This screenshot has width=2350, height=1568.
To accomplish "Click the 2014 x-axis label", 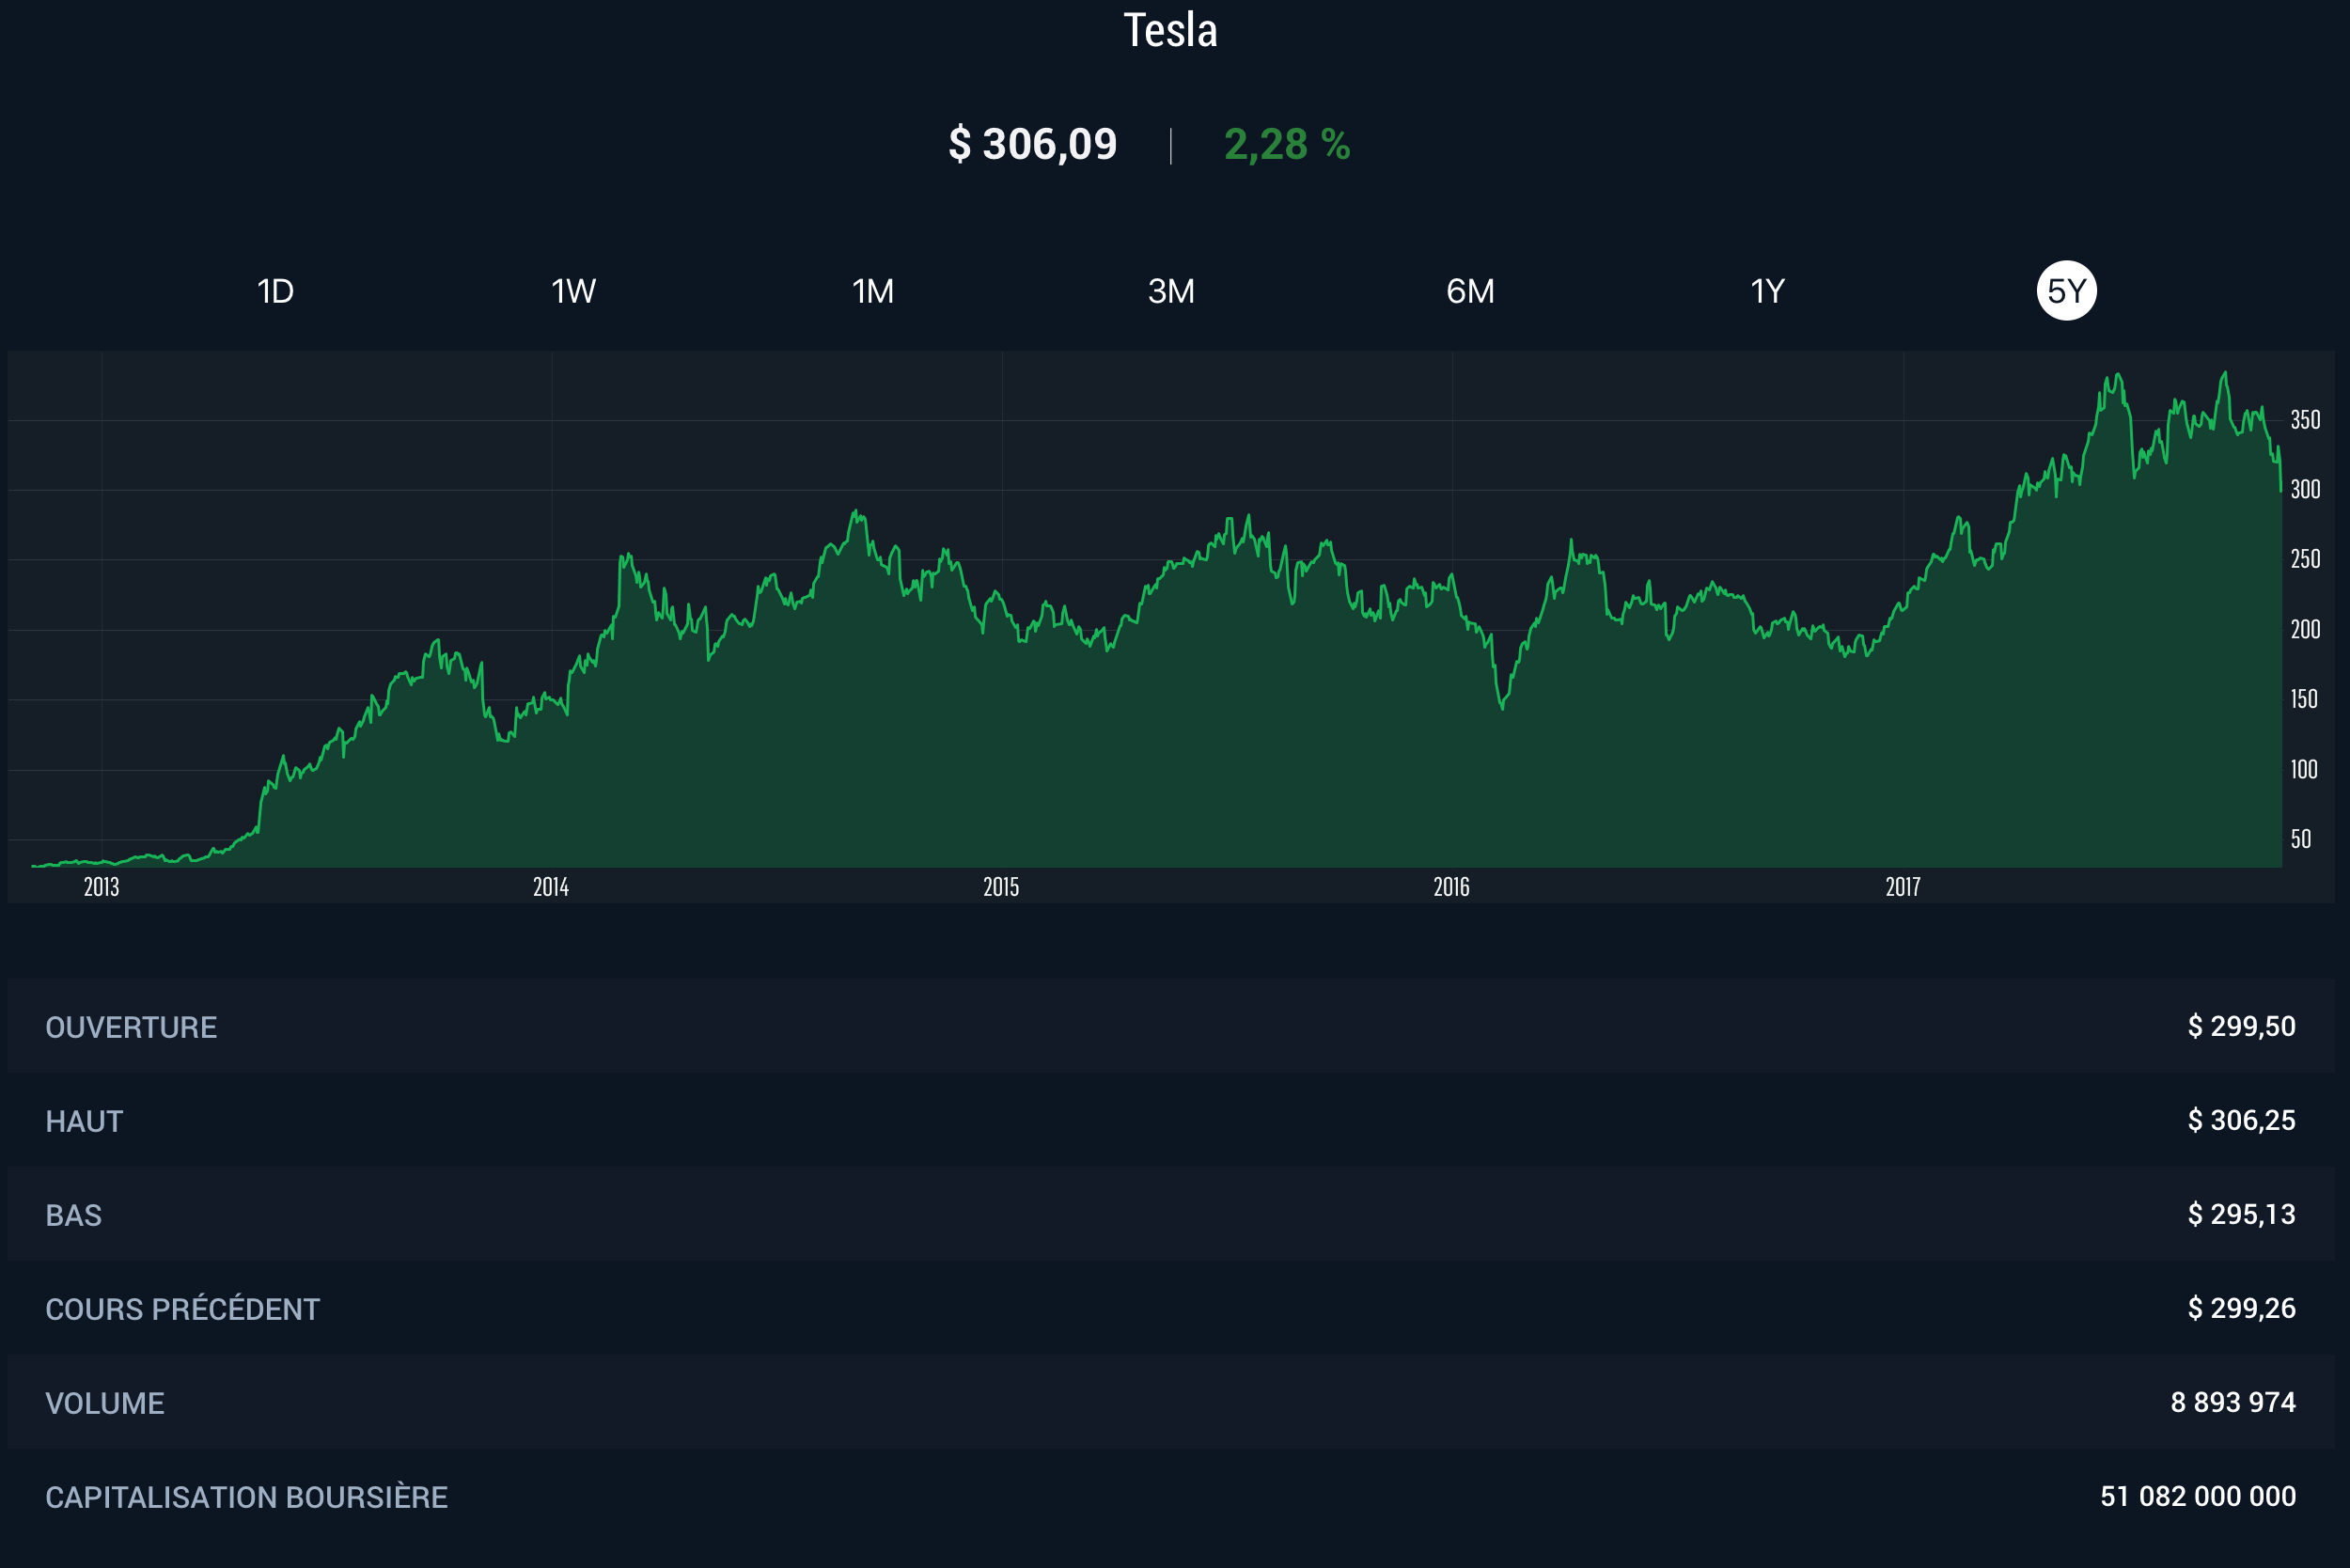I will [551, 887].
